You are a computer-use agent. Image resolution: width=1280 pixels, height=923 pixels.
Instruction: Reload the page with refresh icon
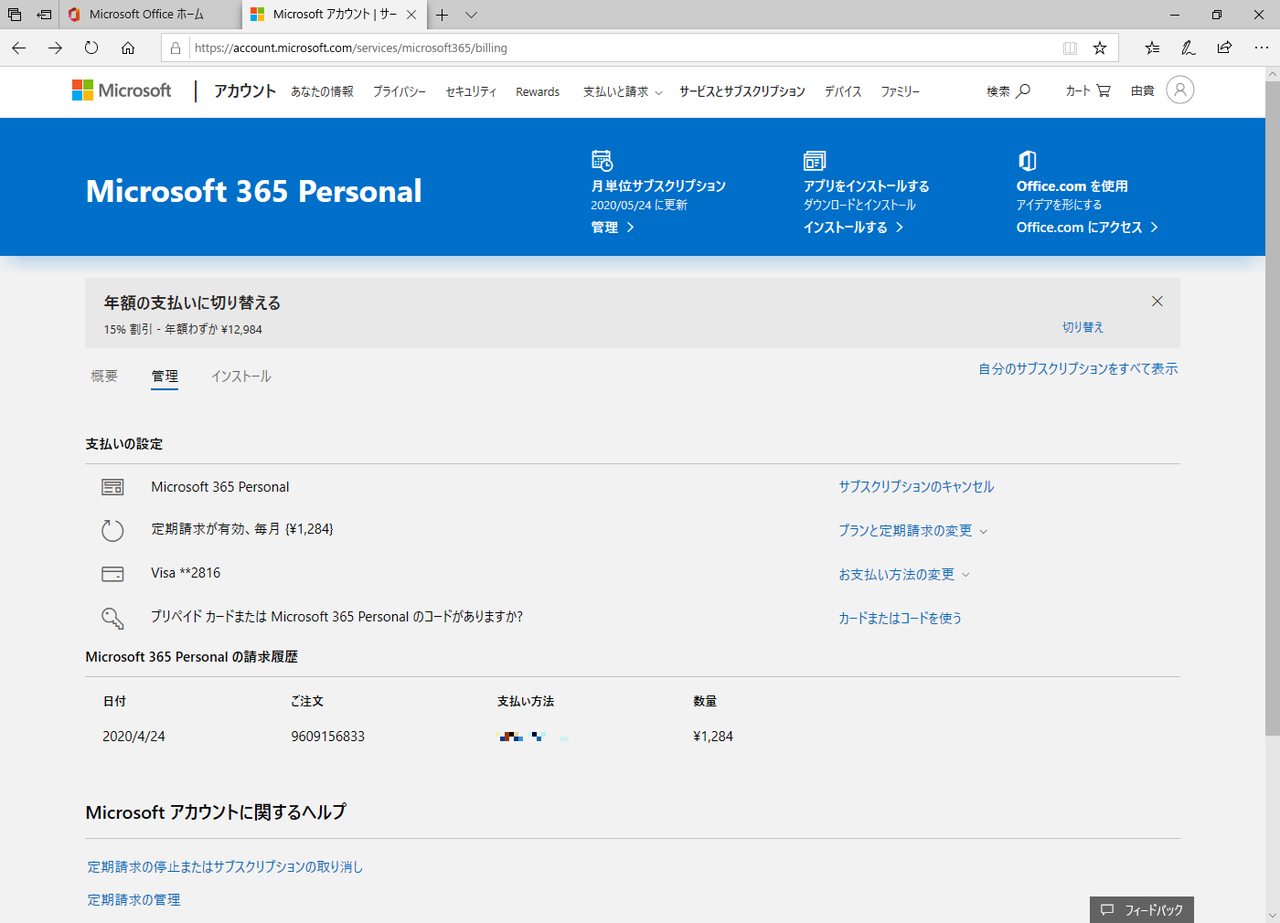point(91,47)
